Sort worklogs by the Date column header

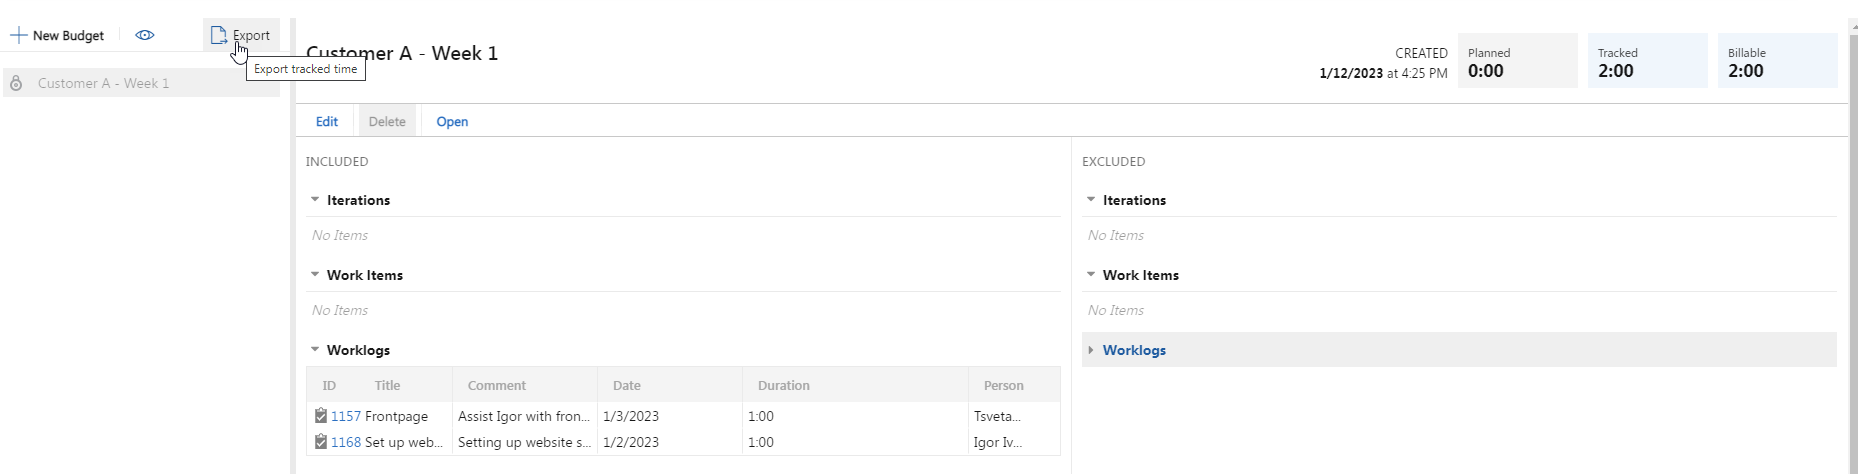click(x=670, y=385)
